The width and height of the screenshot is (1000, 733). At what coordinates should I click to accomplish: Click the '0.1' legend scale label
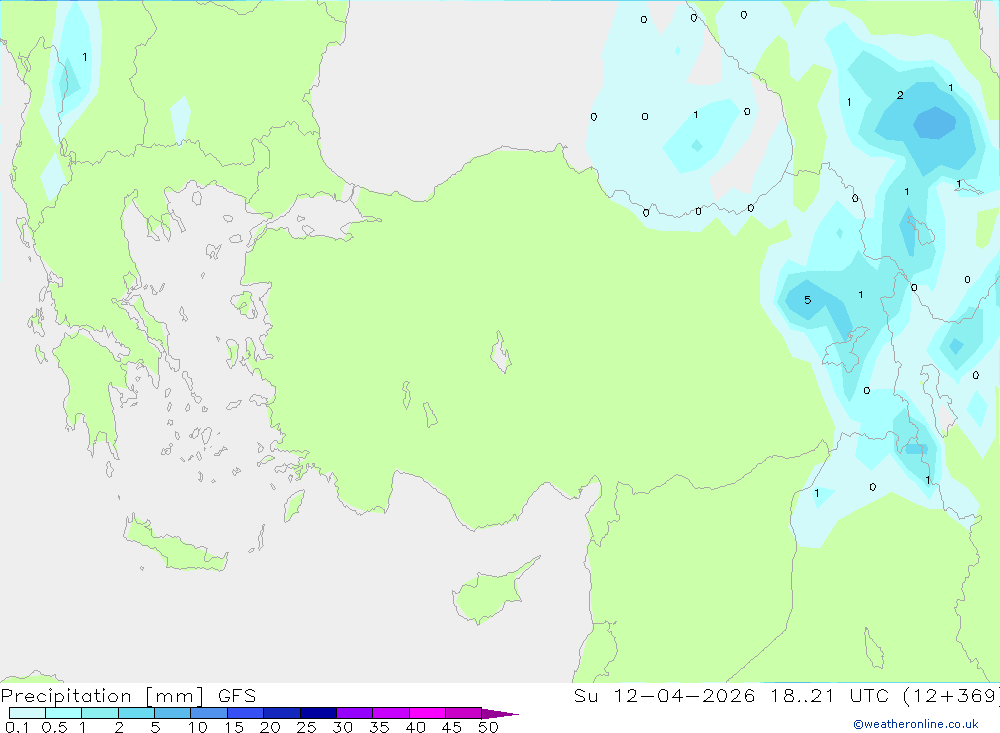coord(18,727)
